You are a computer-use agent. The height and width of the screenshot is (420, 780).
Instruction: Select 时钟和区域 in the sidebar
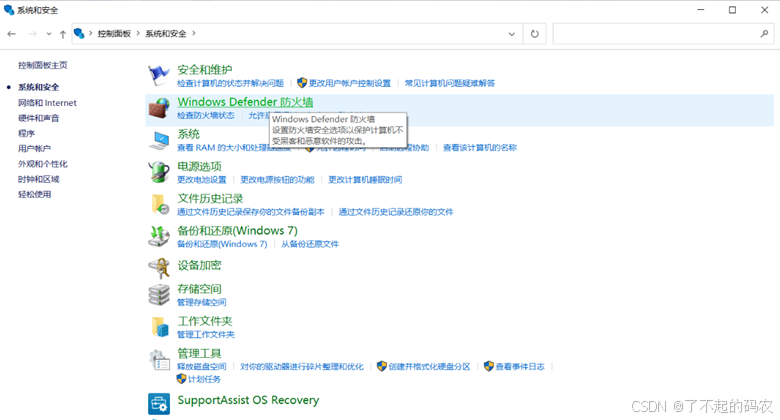coord(39,179)
